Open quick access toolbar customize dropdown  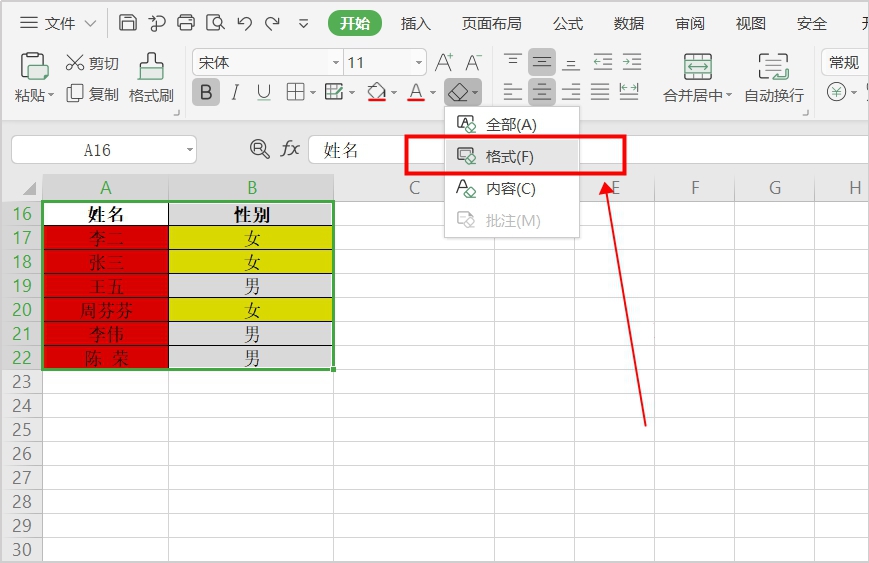(303, 24)
